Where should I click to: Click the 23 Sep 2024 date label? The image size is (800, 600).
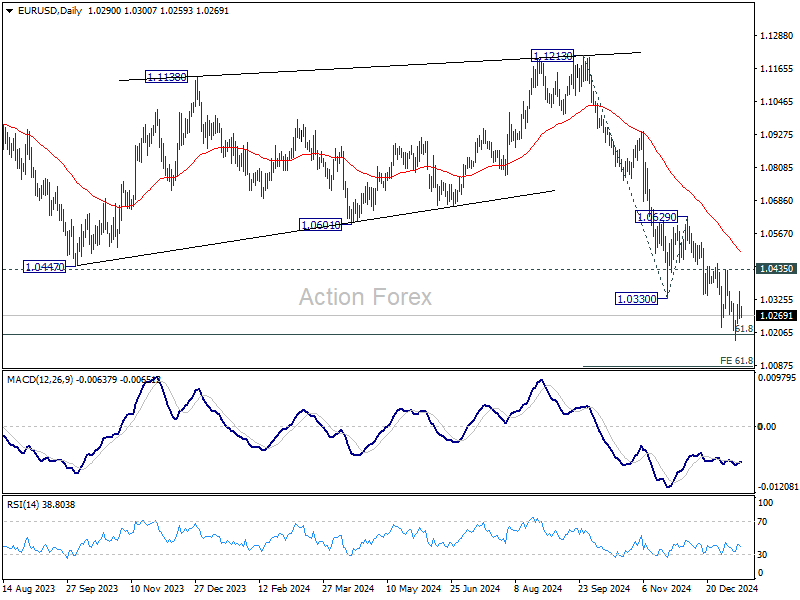click(604, 588)
